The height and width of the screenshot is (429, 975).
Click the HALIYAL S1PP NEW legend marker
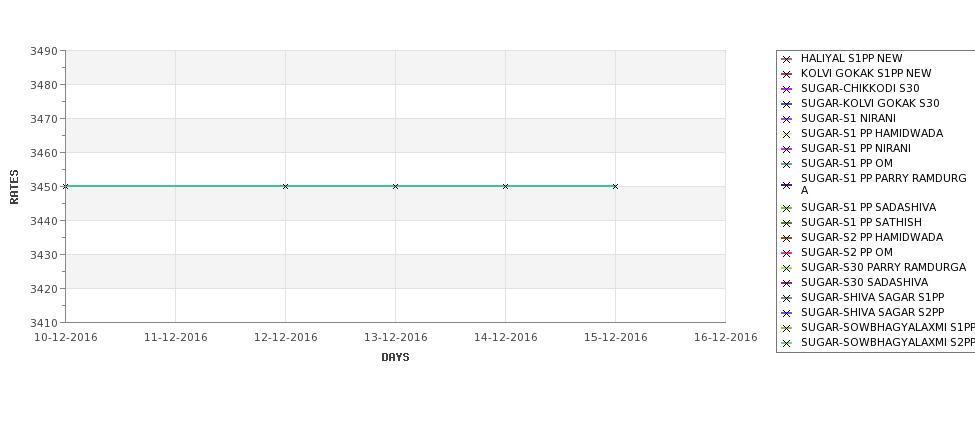(787, 59)
